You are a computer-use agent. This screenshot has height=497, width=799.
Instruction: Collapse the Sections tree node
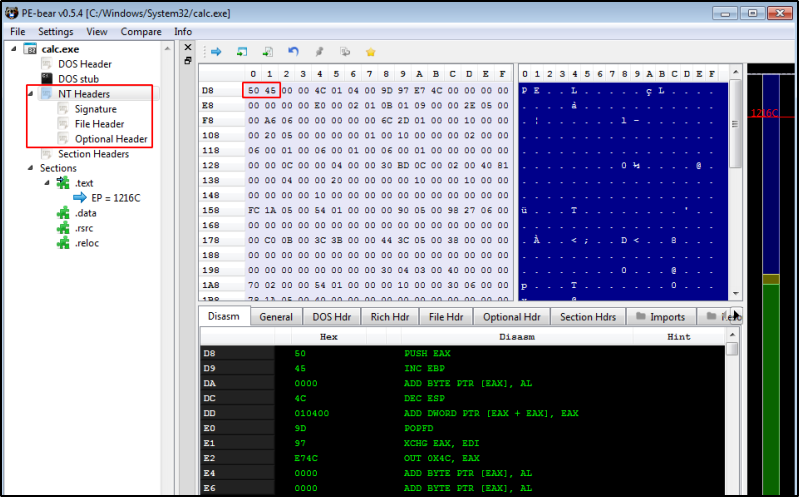pos(30,168)
